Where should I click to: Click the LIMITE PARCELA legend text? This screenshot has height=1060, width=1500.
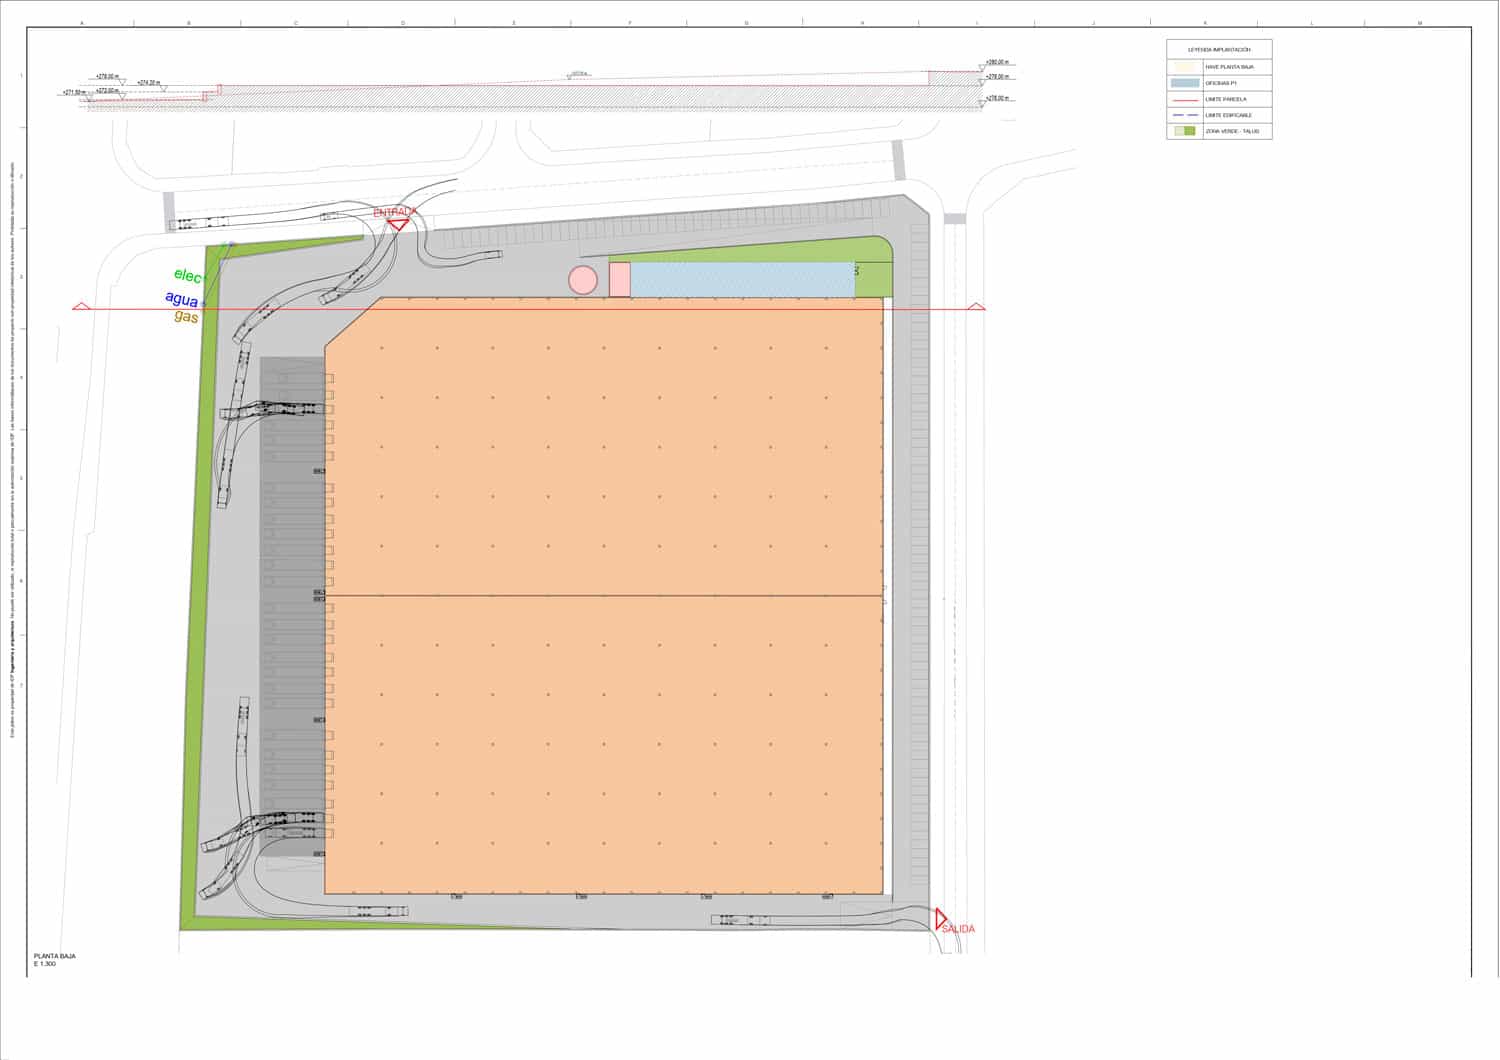1226,99
